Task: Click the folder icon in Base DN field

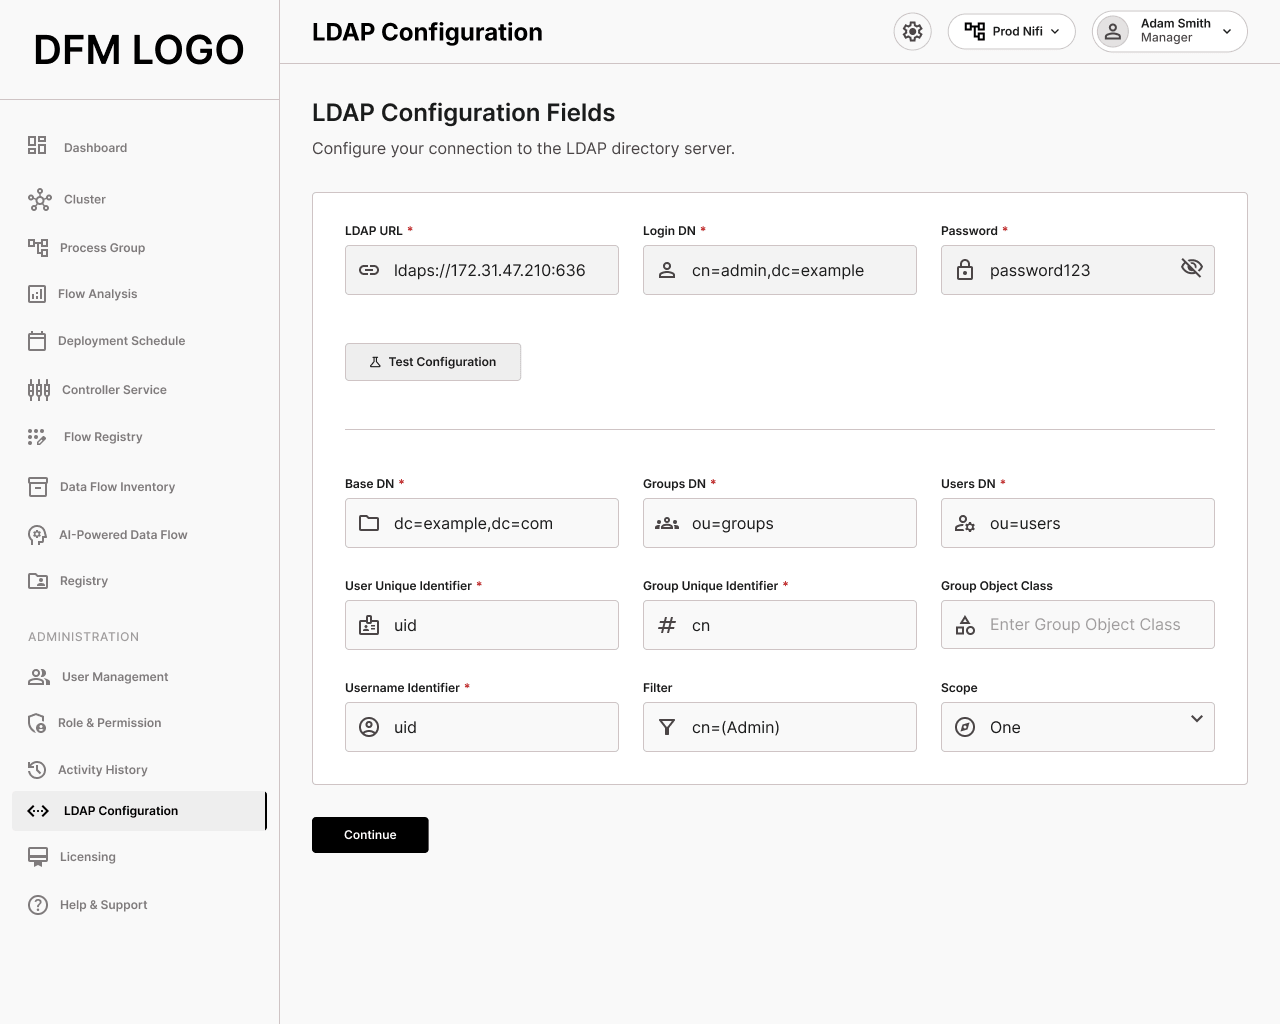Action: click(369, 523)
